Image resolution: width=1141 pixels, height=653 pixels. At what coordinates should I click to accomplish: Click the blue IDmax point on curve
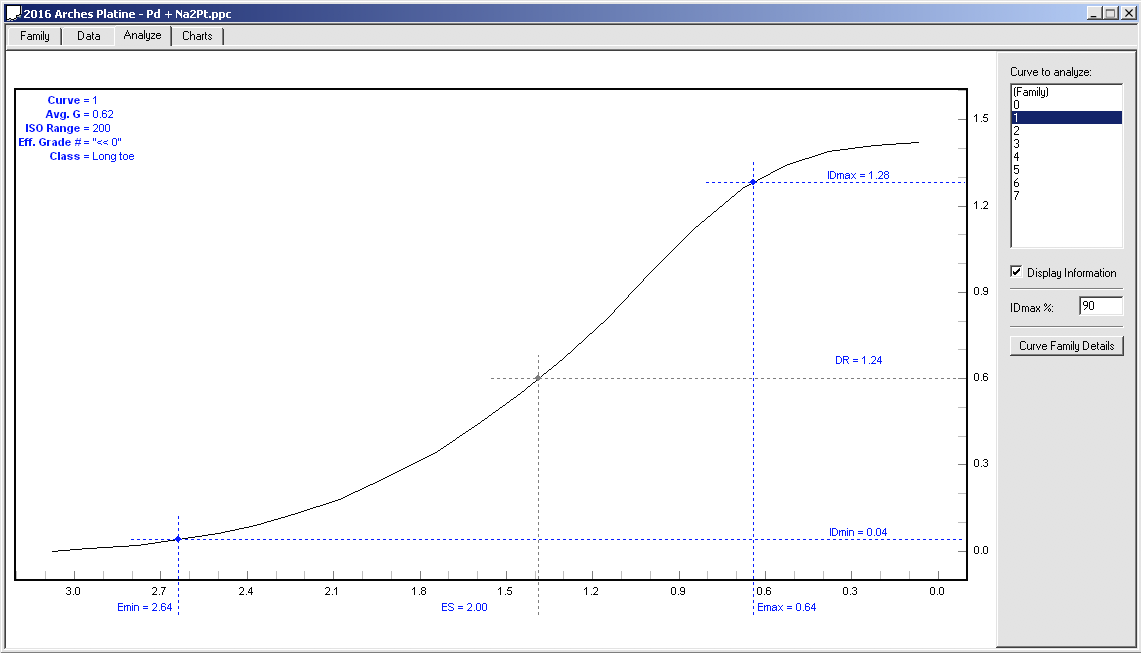click(753, 182)
